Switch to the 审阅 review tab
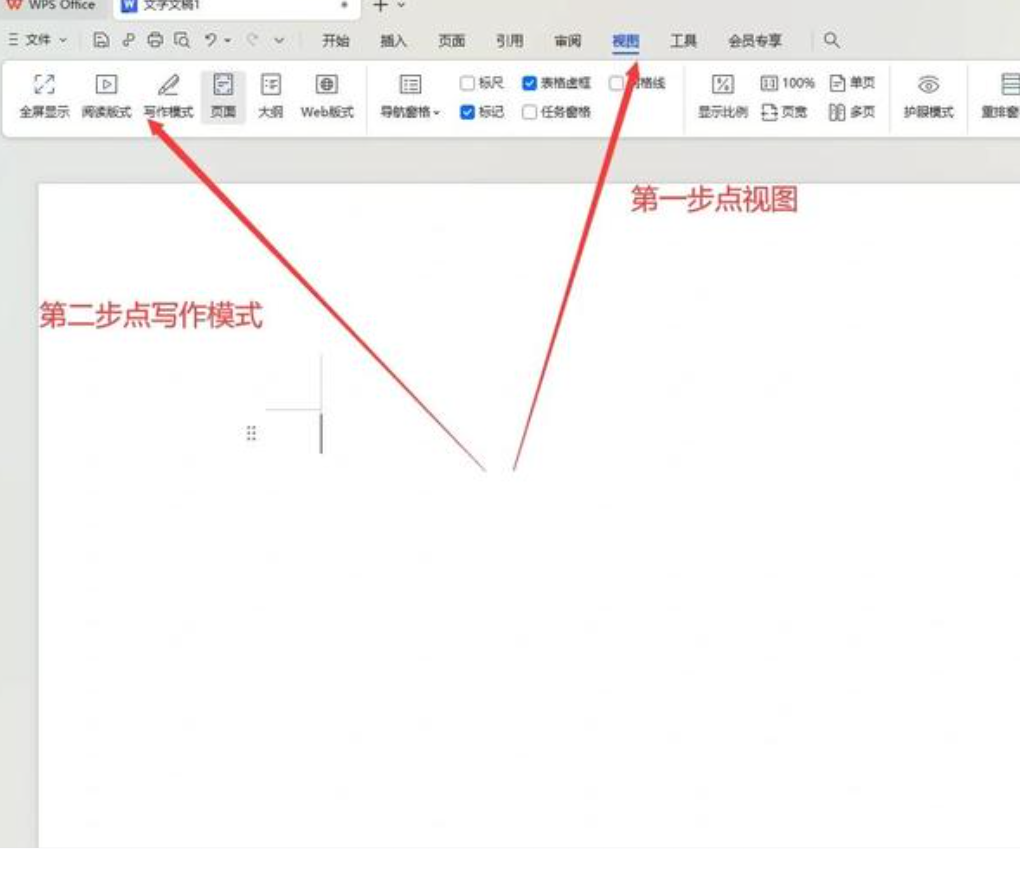1020x885 pixels. (568, 41)
